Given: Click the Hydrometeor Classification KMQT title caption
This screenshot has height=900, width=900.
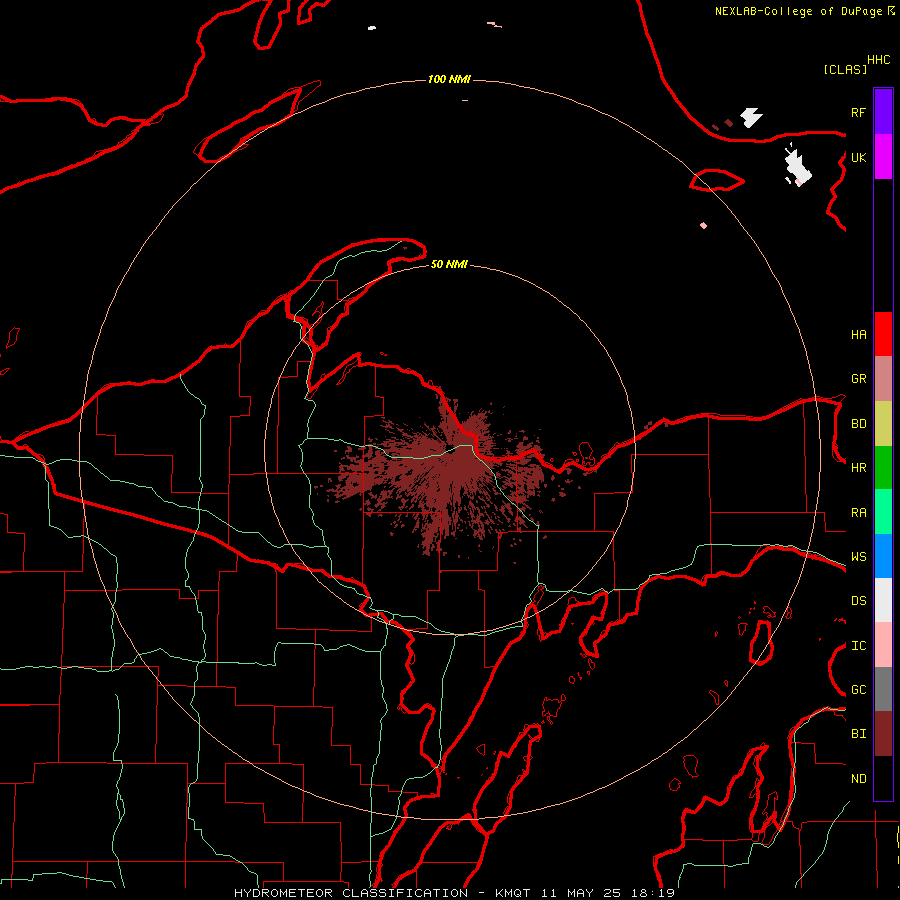Looking at the screenshot, I should click(454, 893).
